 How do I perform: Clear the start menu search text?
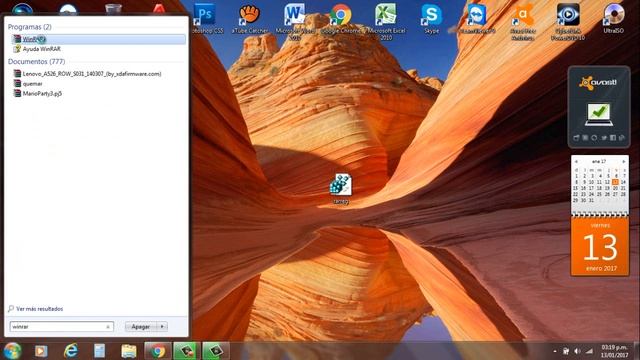pos(108,327)
